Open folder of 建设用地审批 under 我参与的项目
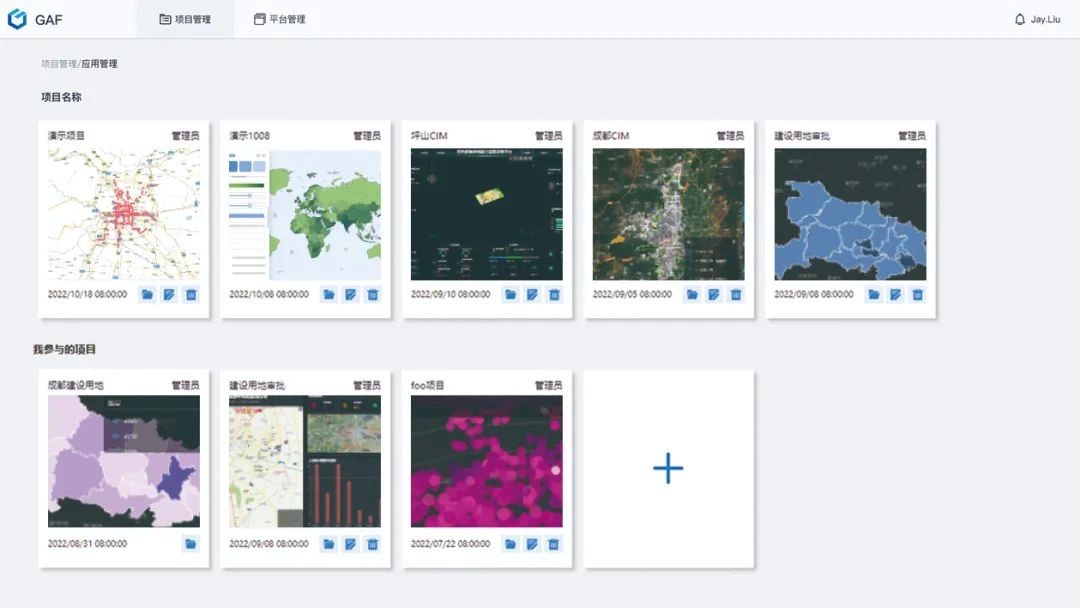1080x608 pixels. click(x=329, y=544)
